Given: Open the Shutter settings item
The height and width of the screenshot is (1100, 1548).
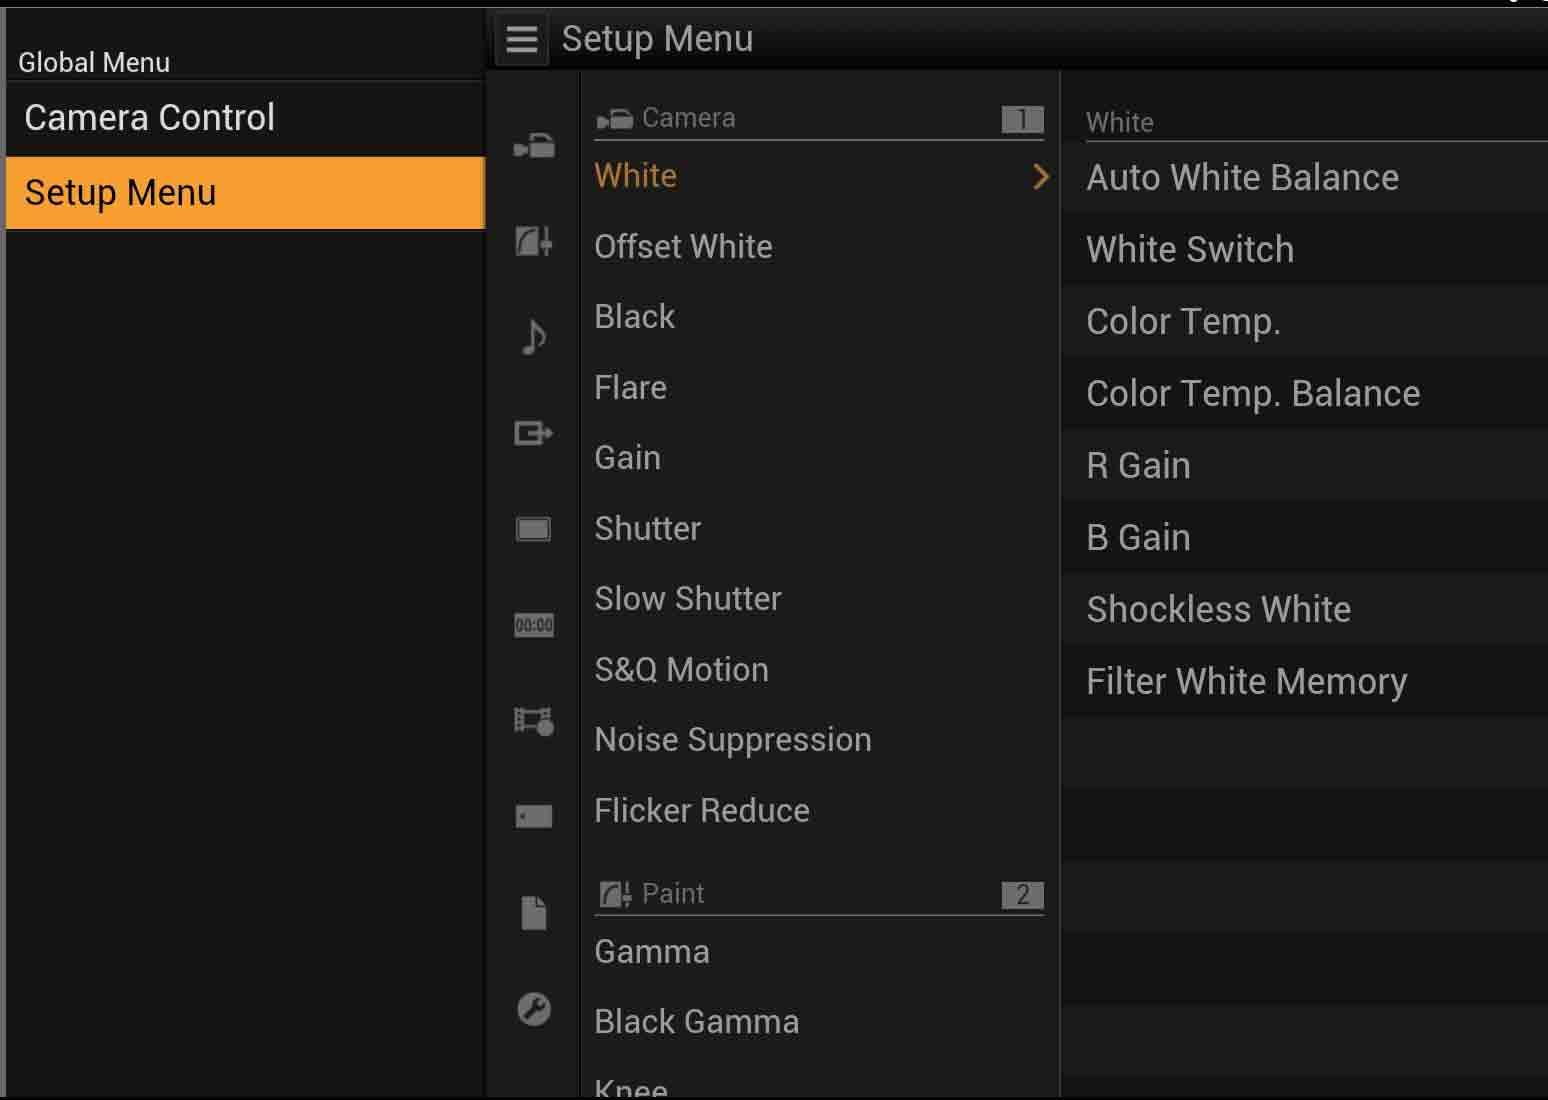Looking at the screenshot, I should (648, 529).
